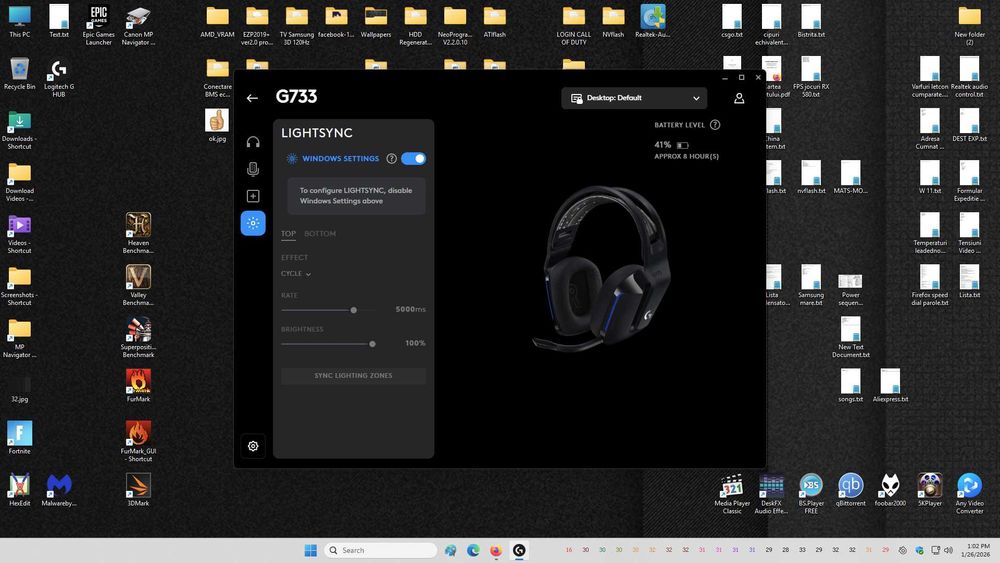Screen dimensions: 1000x563
Task: Select the Fortnite desktop icon
Action: point(20,437)
